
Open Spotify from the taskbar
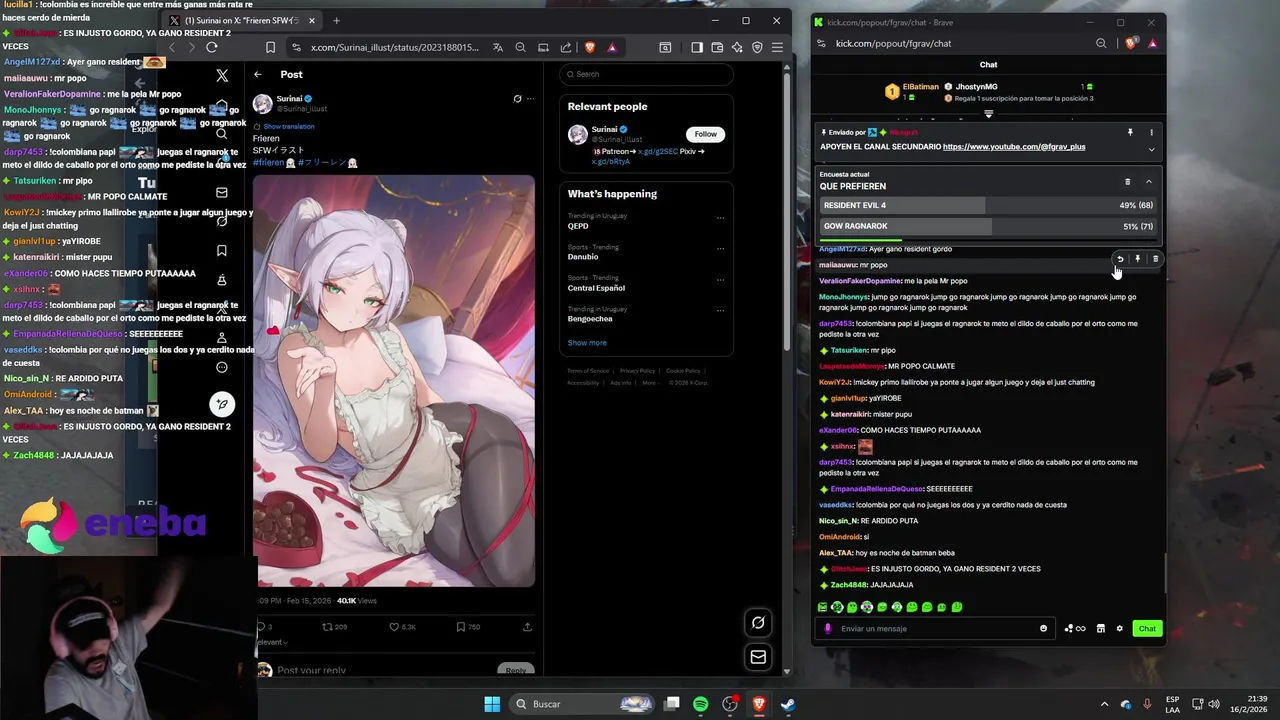click(x=701, y=704)
